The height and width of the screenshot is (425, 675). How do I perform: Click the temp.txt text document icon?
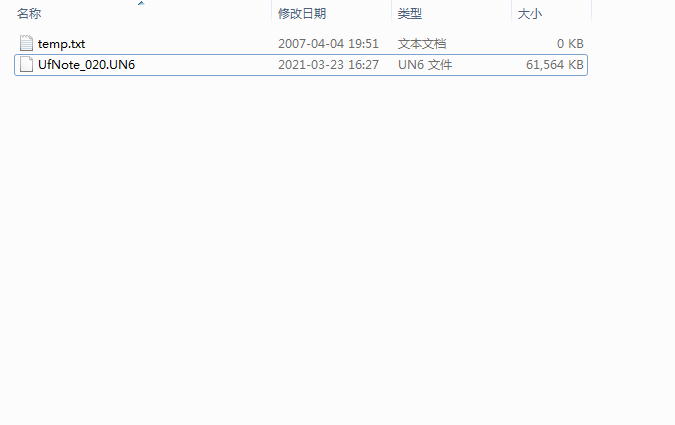(26, 43)
